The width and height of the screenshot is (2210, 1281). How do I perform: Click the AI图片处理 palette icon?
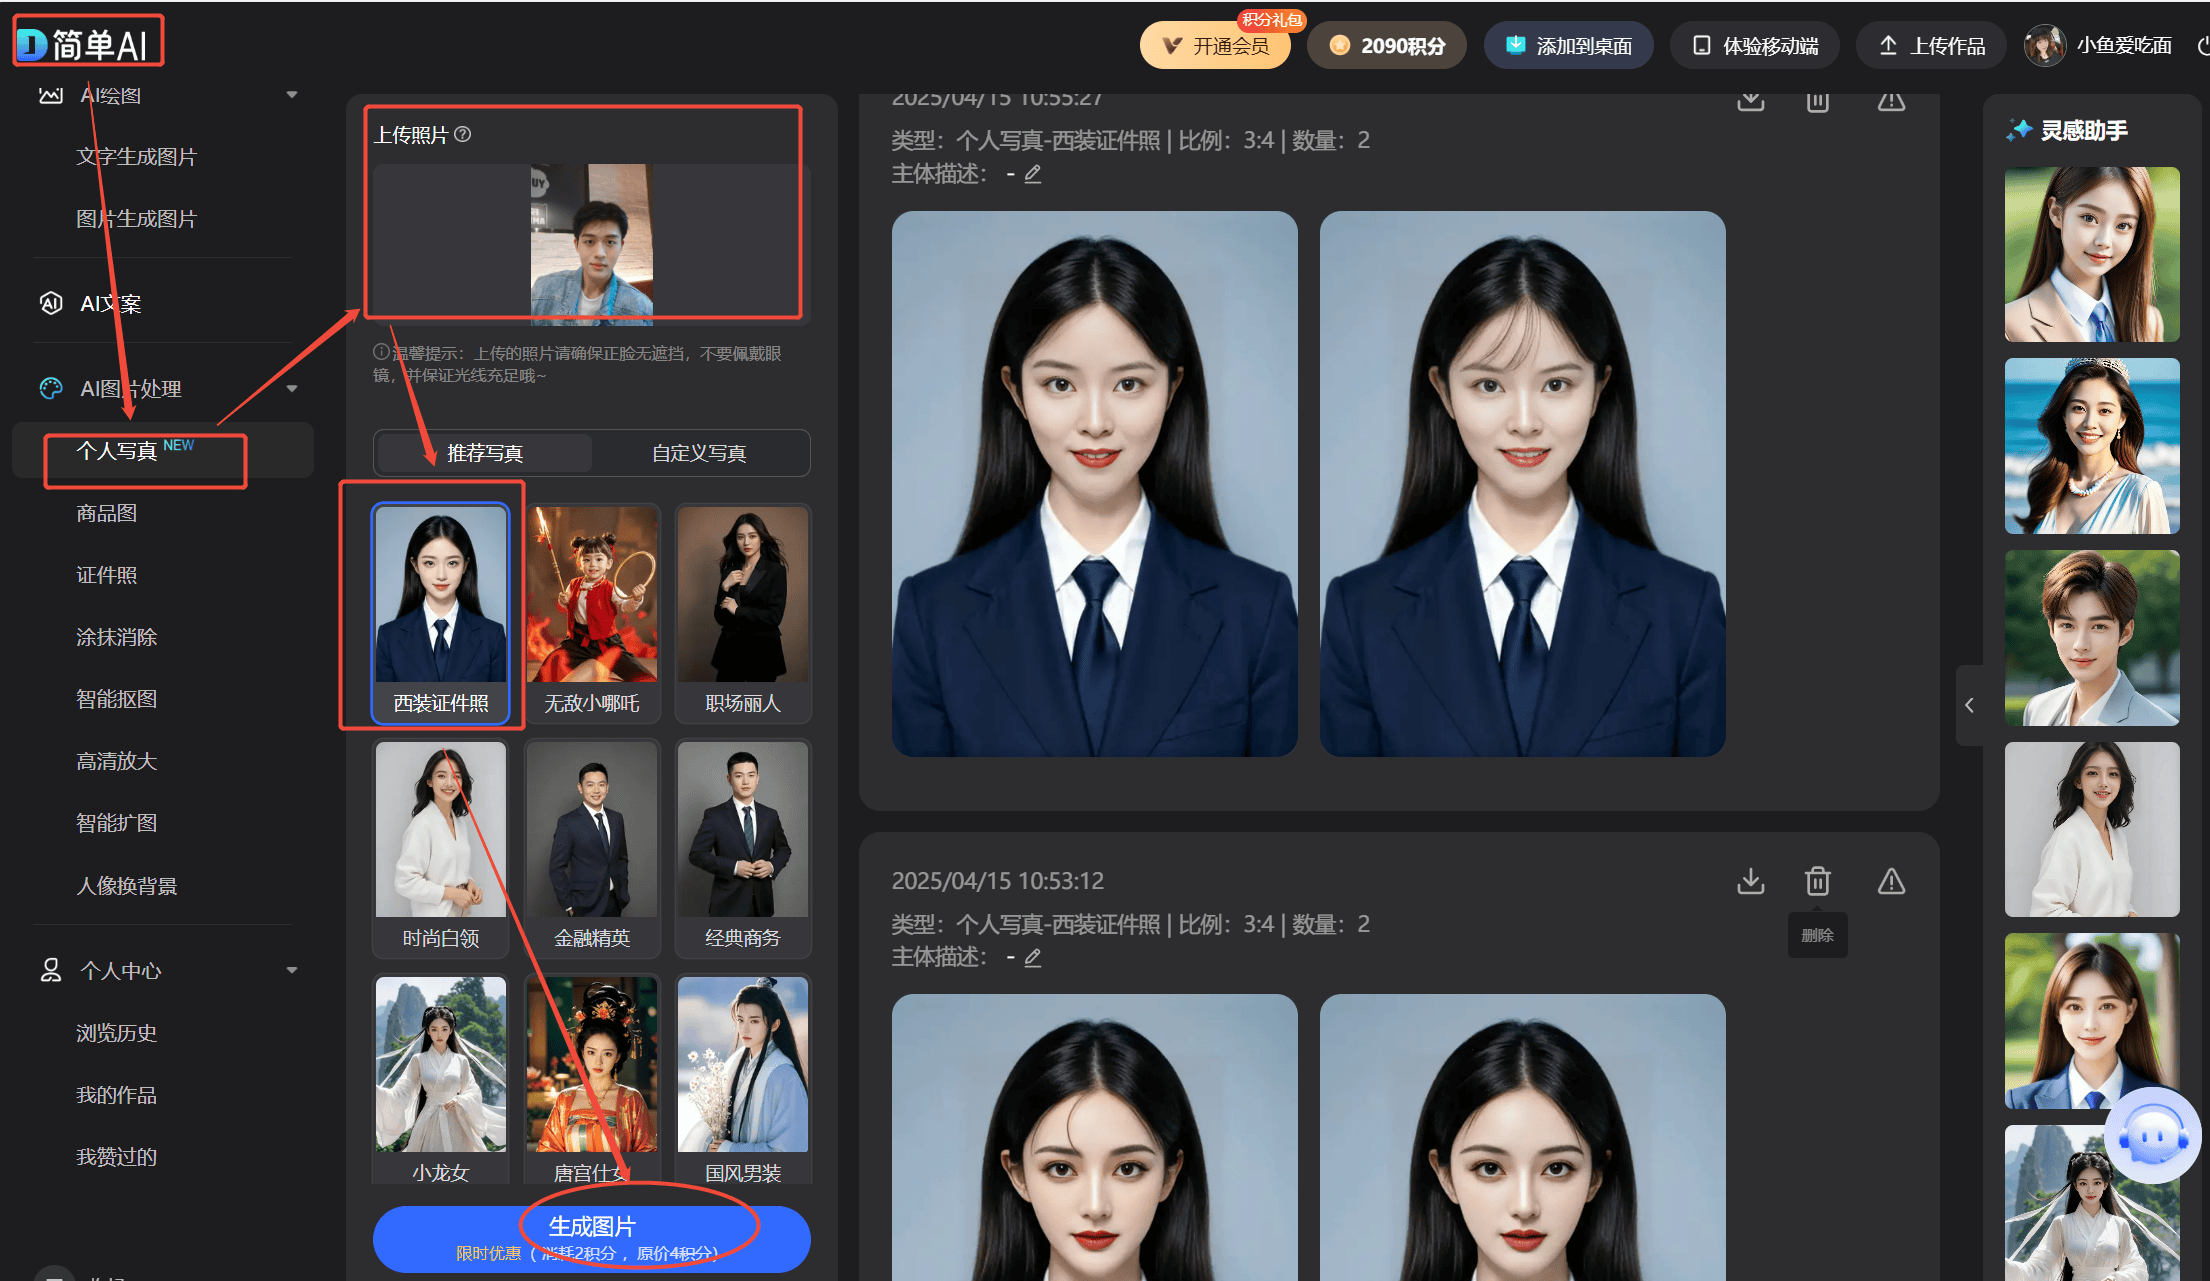coord(51,389)
